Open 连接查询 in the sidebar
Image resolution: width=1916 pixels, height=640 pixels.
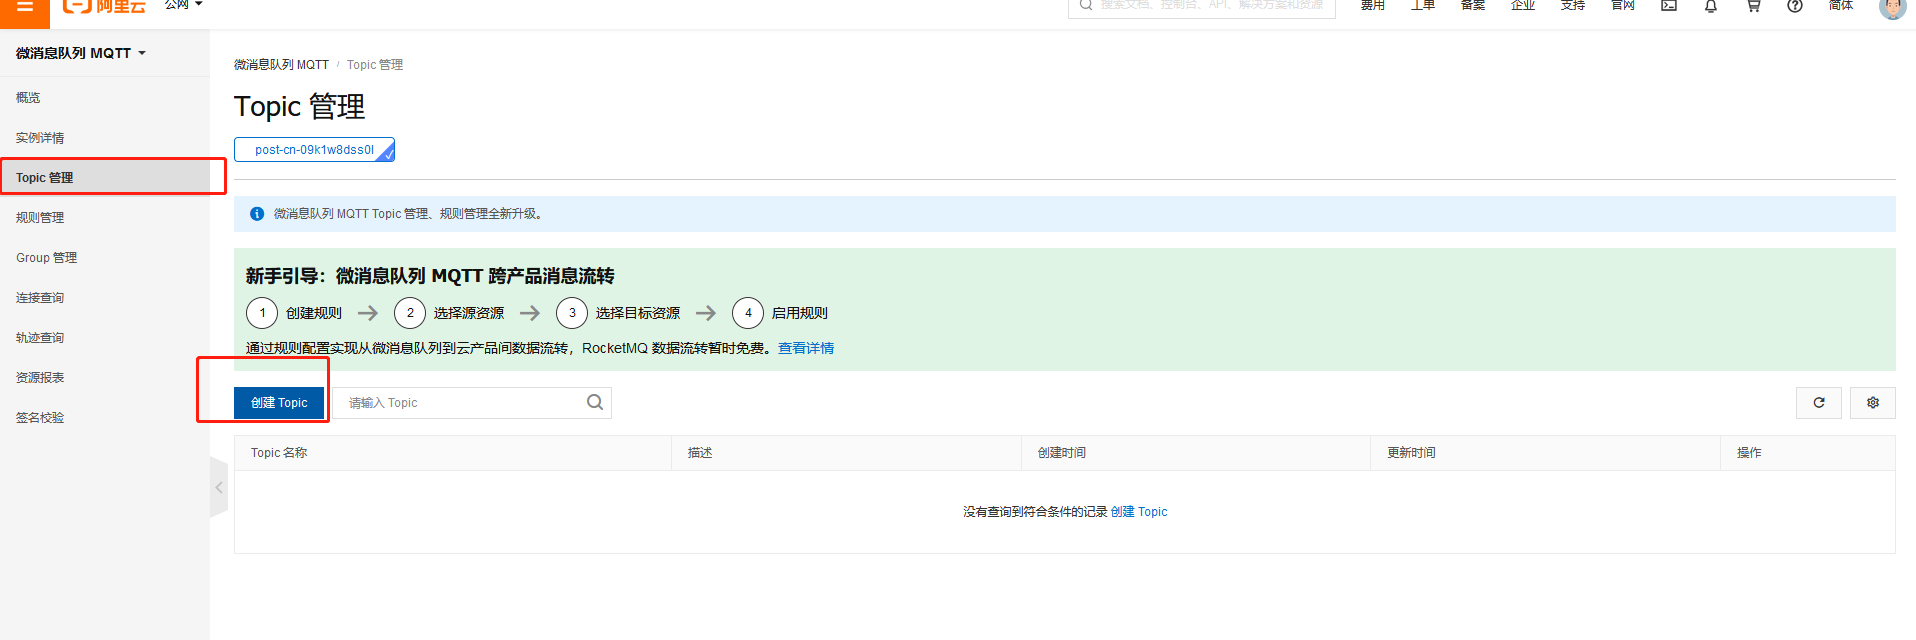[40, 298]
